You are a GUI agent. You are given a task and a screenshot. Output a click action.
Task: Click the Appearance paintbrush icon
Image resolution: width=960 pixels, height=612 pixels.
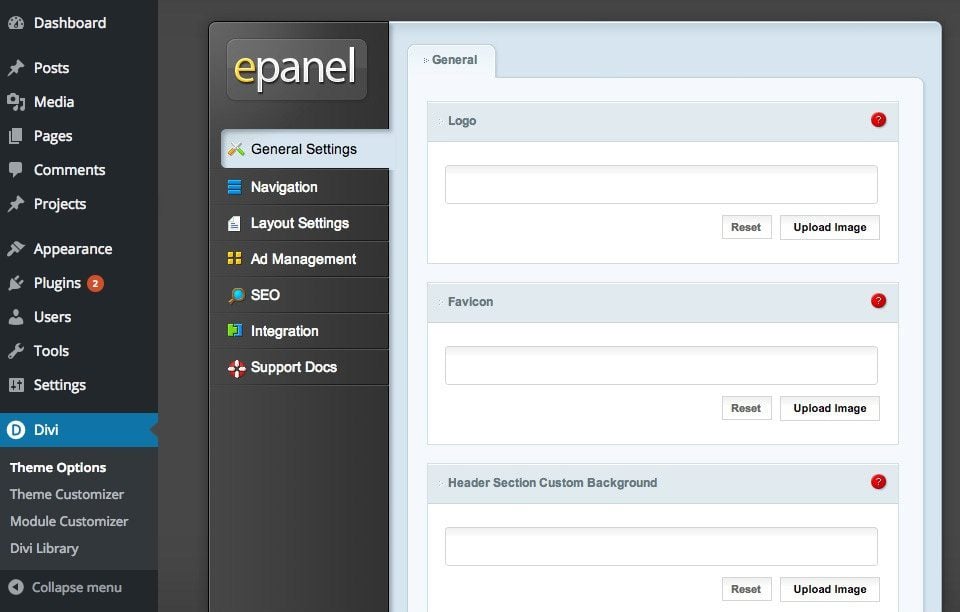(16, 248)
